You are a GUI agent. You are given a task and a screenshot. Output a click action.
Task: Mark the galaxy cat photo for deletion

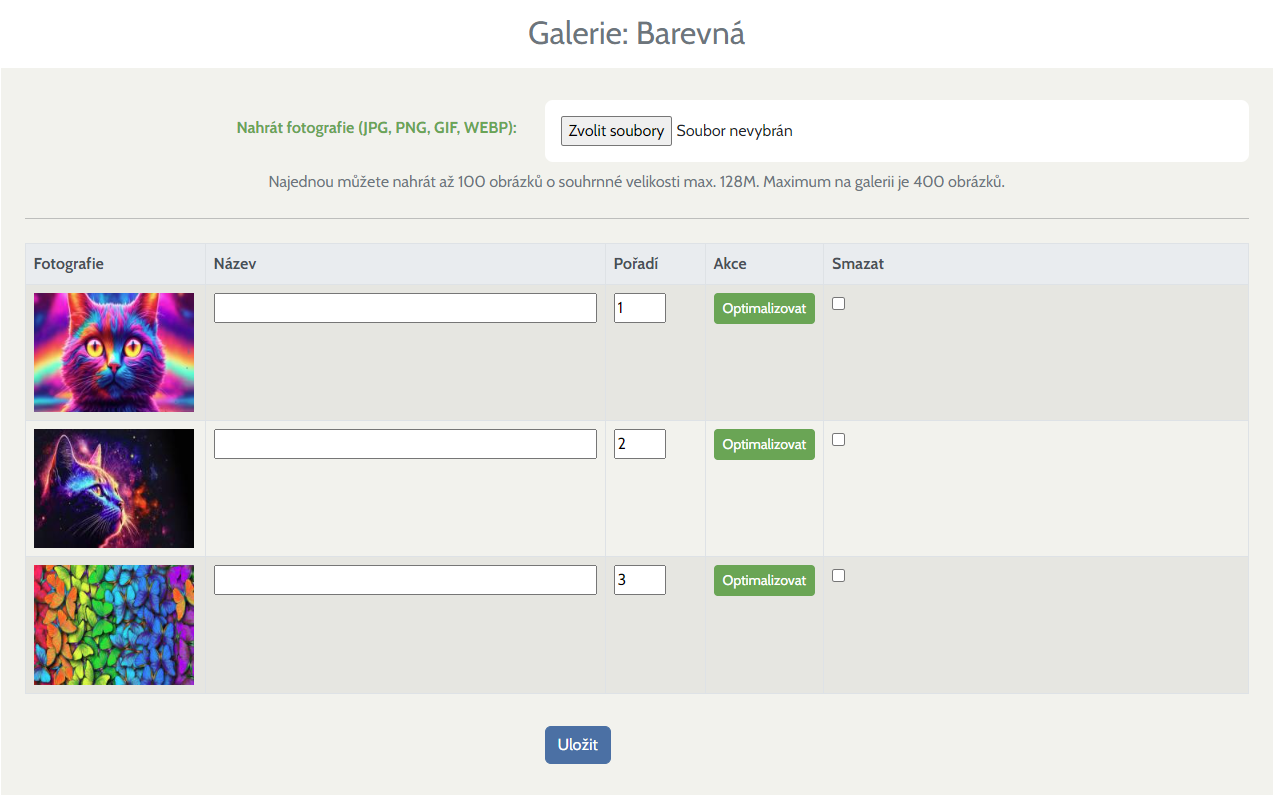coord(839,440)
